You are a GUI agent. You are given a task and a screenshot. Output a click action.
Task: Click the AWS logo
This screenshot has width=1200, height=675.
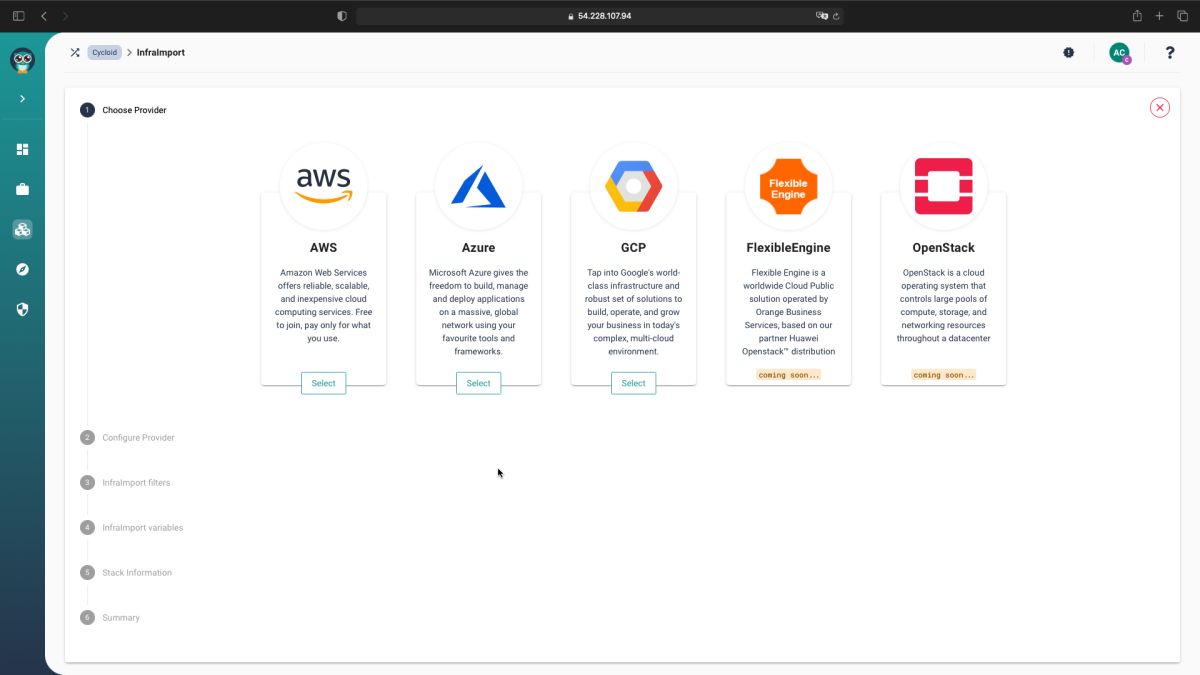click(x=323, y=186)
